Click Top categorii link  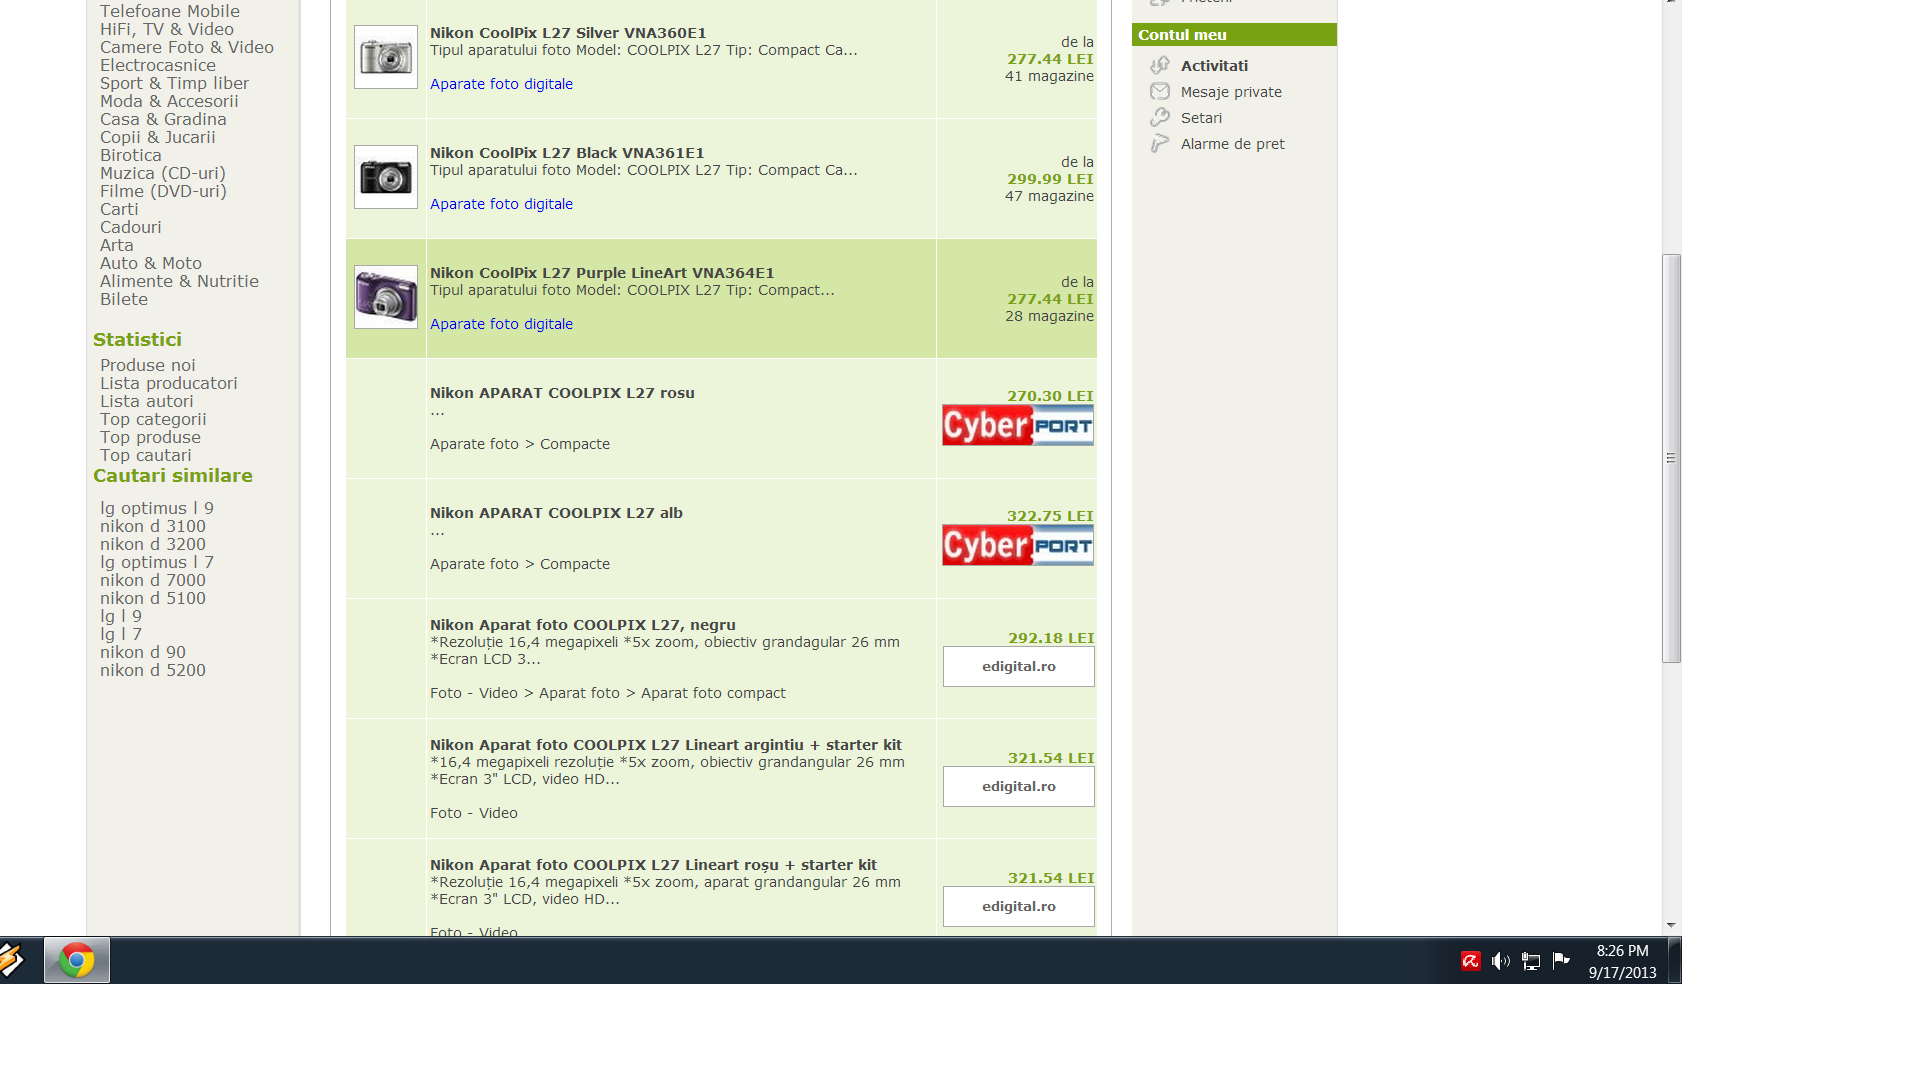pos(153,419)
